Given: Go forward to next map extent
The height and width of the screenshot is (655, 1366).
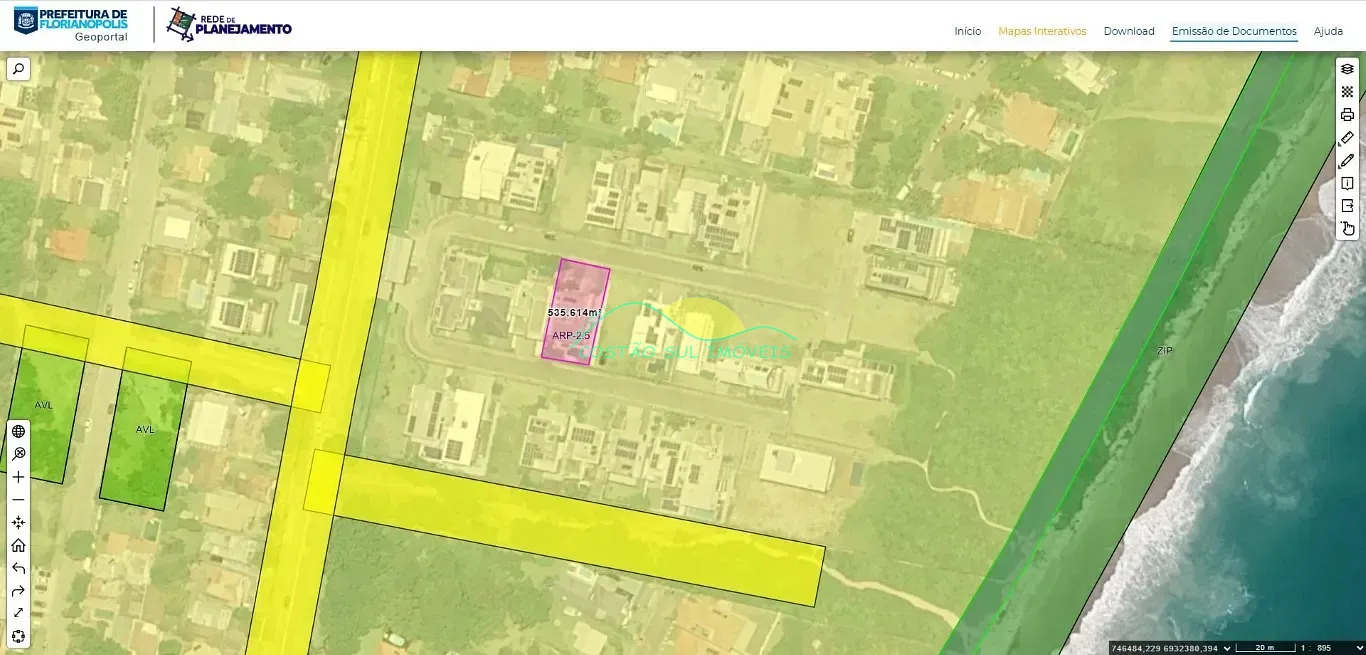Looking at the screenshot, I should pos(18,591).
